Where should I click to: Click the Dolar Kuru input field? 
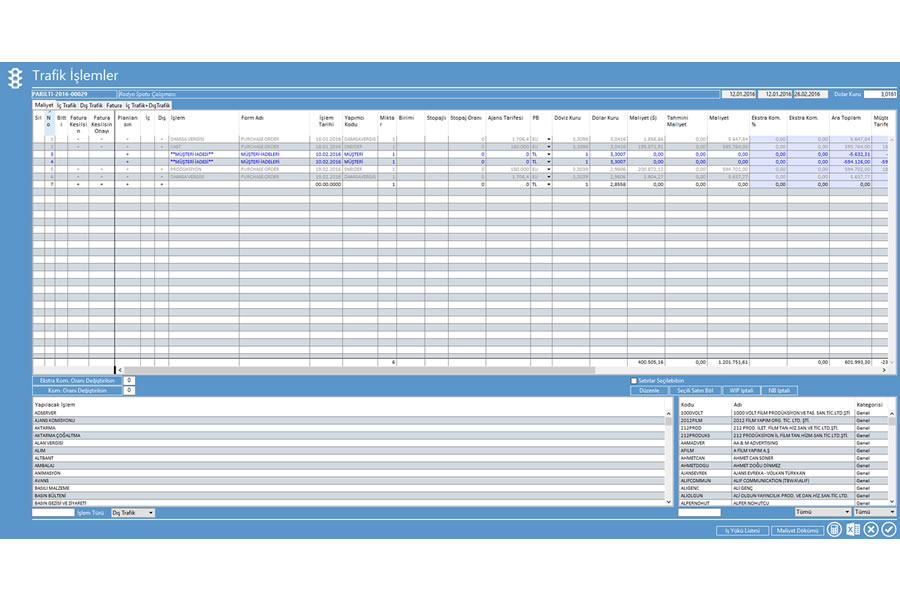click(x=879, y=94)
